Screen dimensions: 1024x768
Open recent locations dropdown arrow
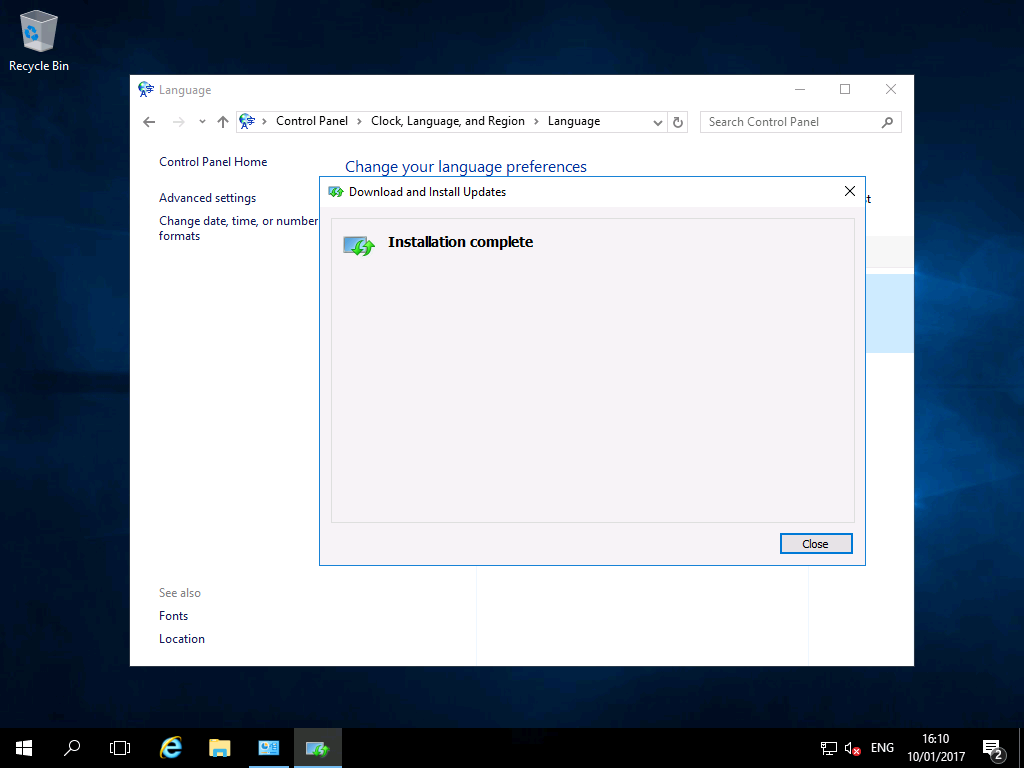tap(202, 121)
